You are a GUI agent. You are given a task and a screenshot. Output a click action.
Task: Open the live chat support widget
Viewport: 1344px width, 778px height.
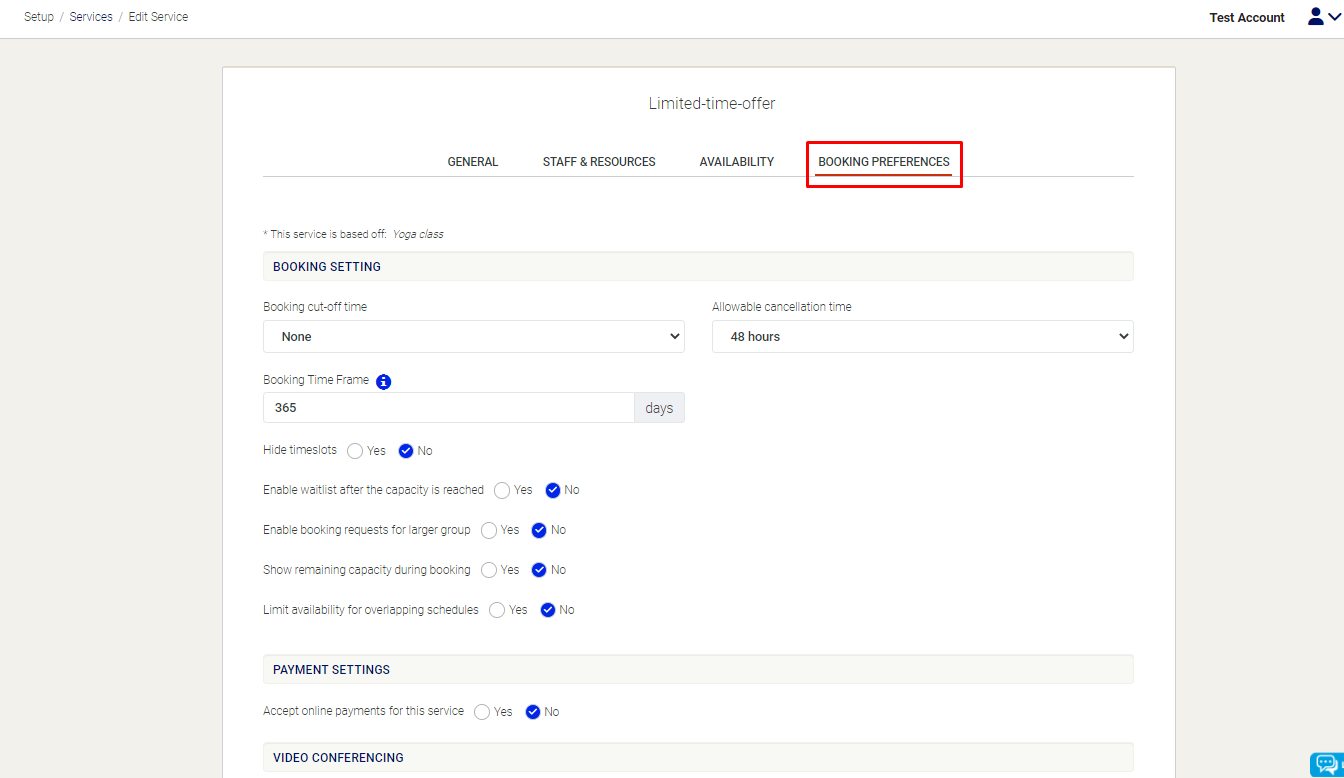point(1324,764)
